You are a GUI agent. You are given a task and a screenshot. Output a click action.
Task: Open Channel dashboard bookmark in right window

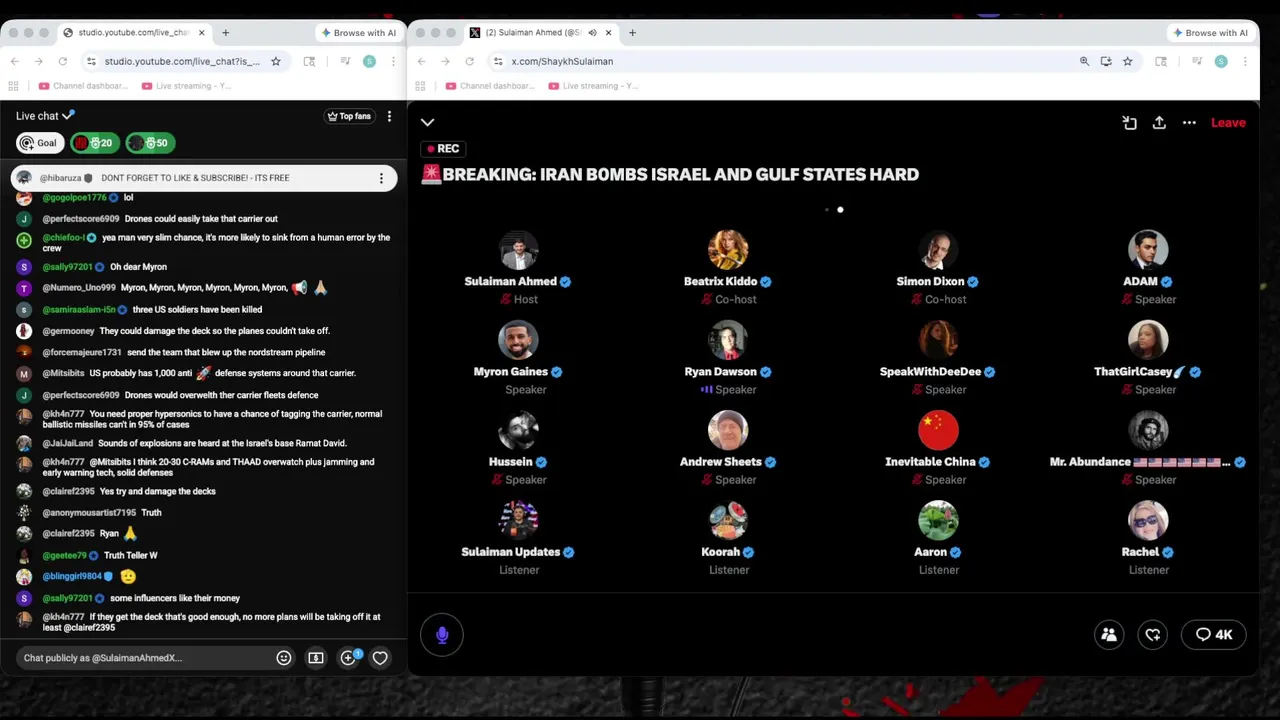(490, 86)
